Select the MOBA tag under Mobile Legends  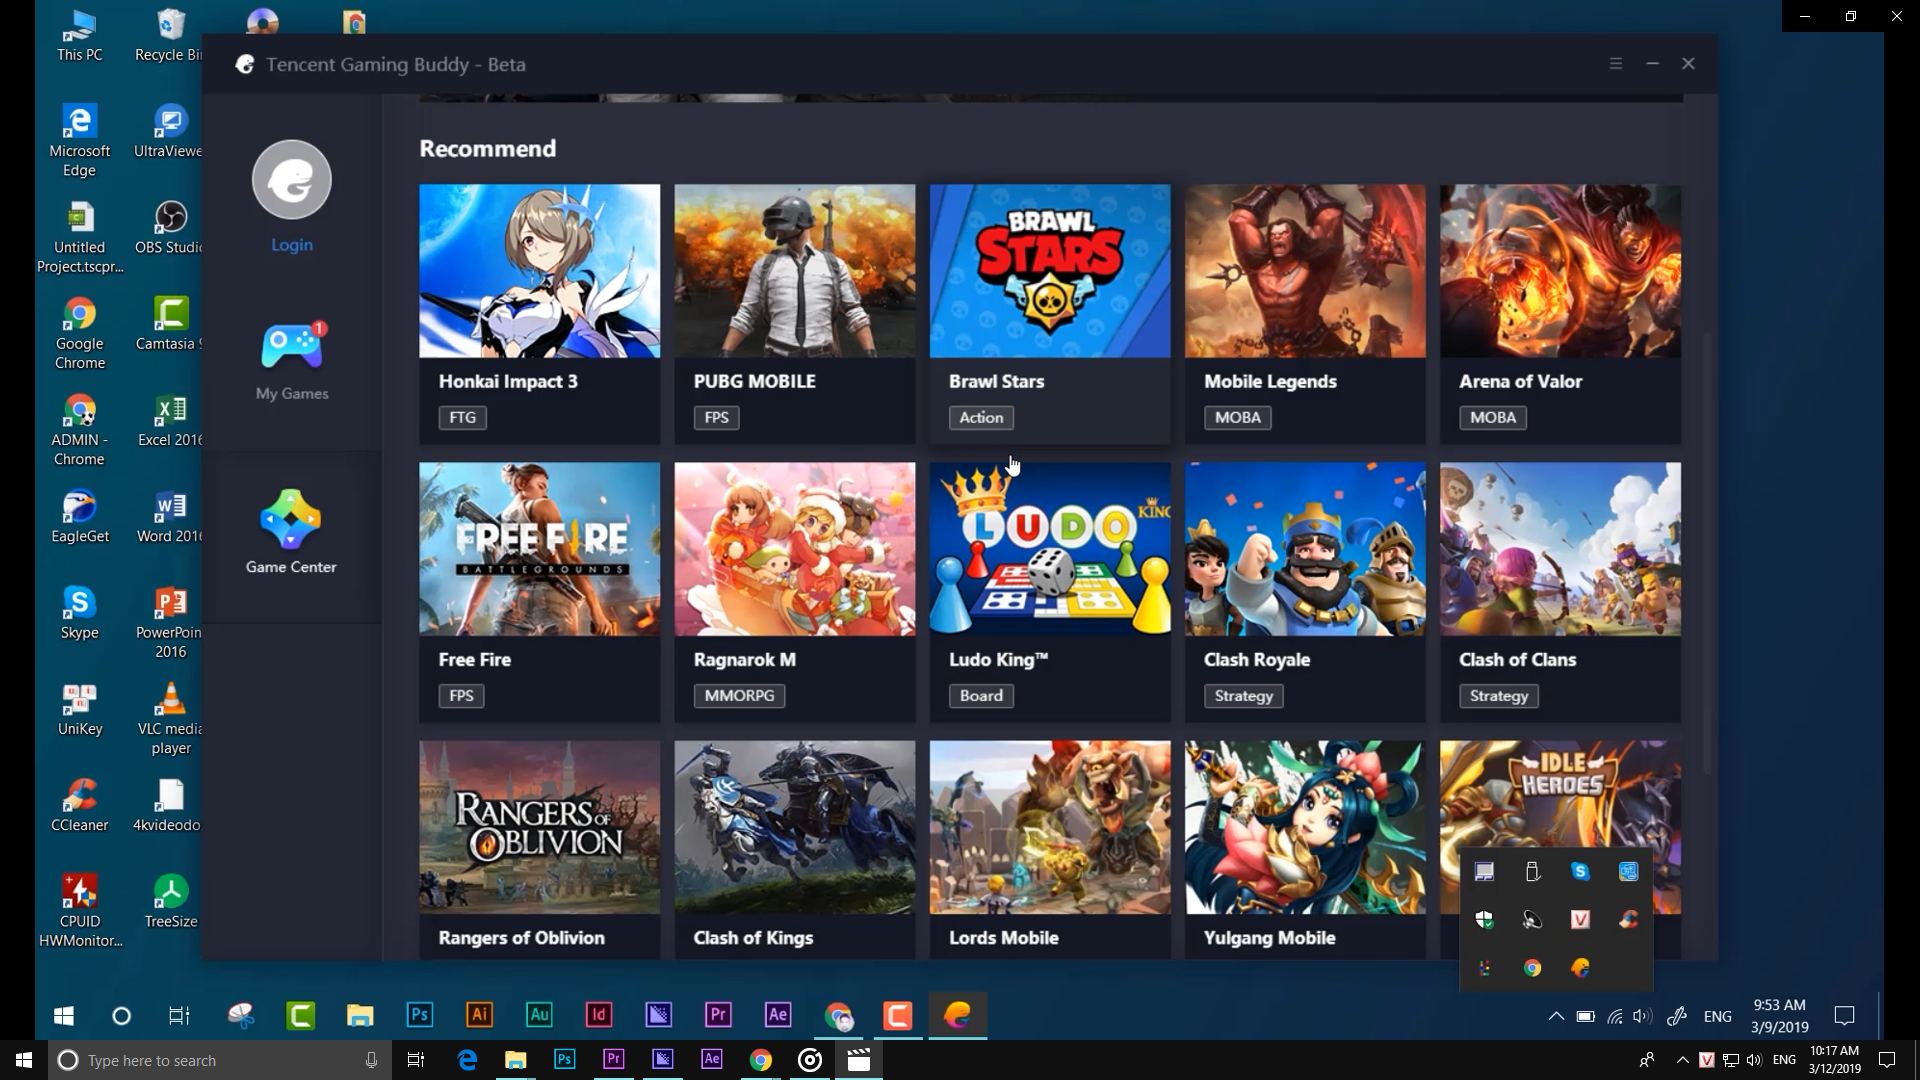click(x=1238, y=417)
